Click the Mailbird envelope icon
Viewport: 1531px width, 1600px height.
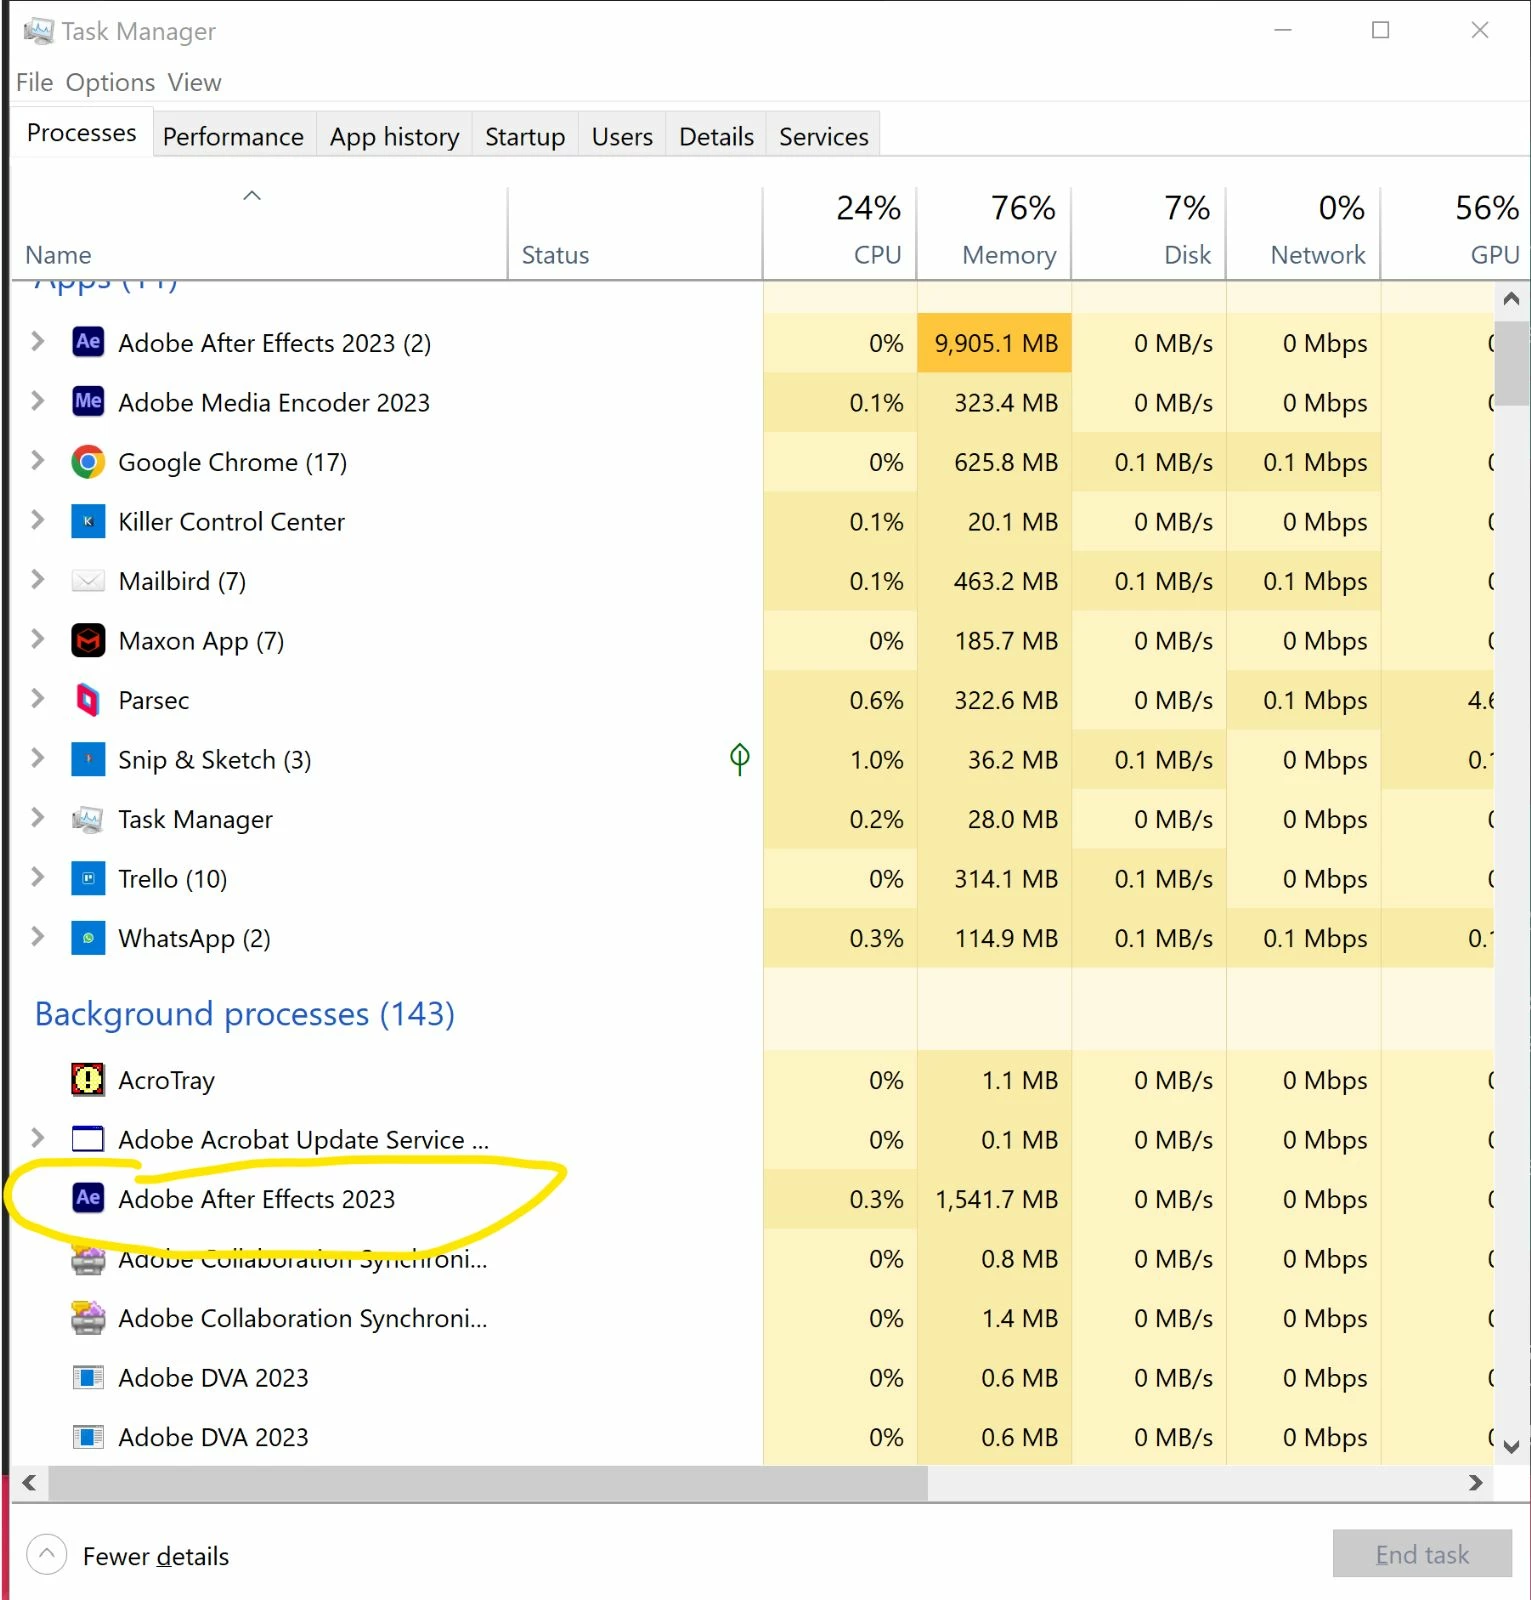88,581
